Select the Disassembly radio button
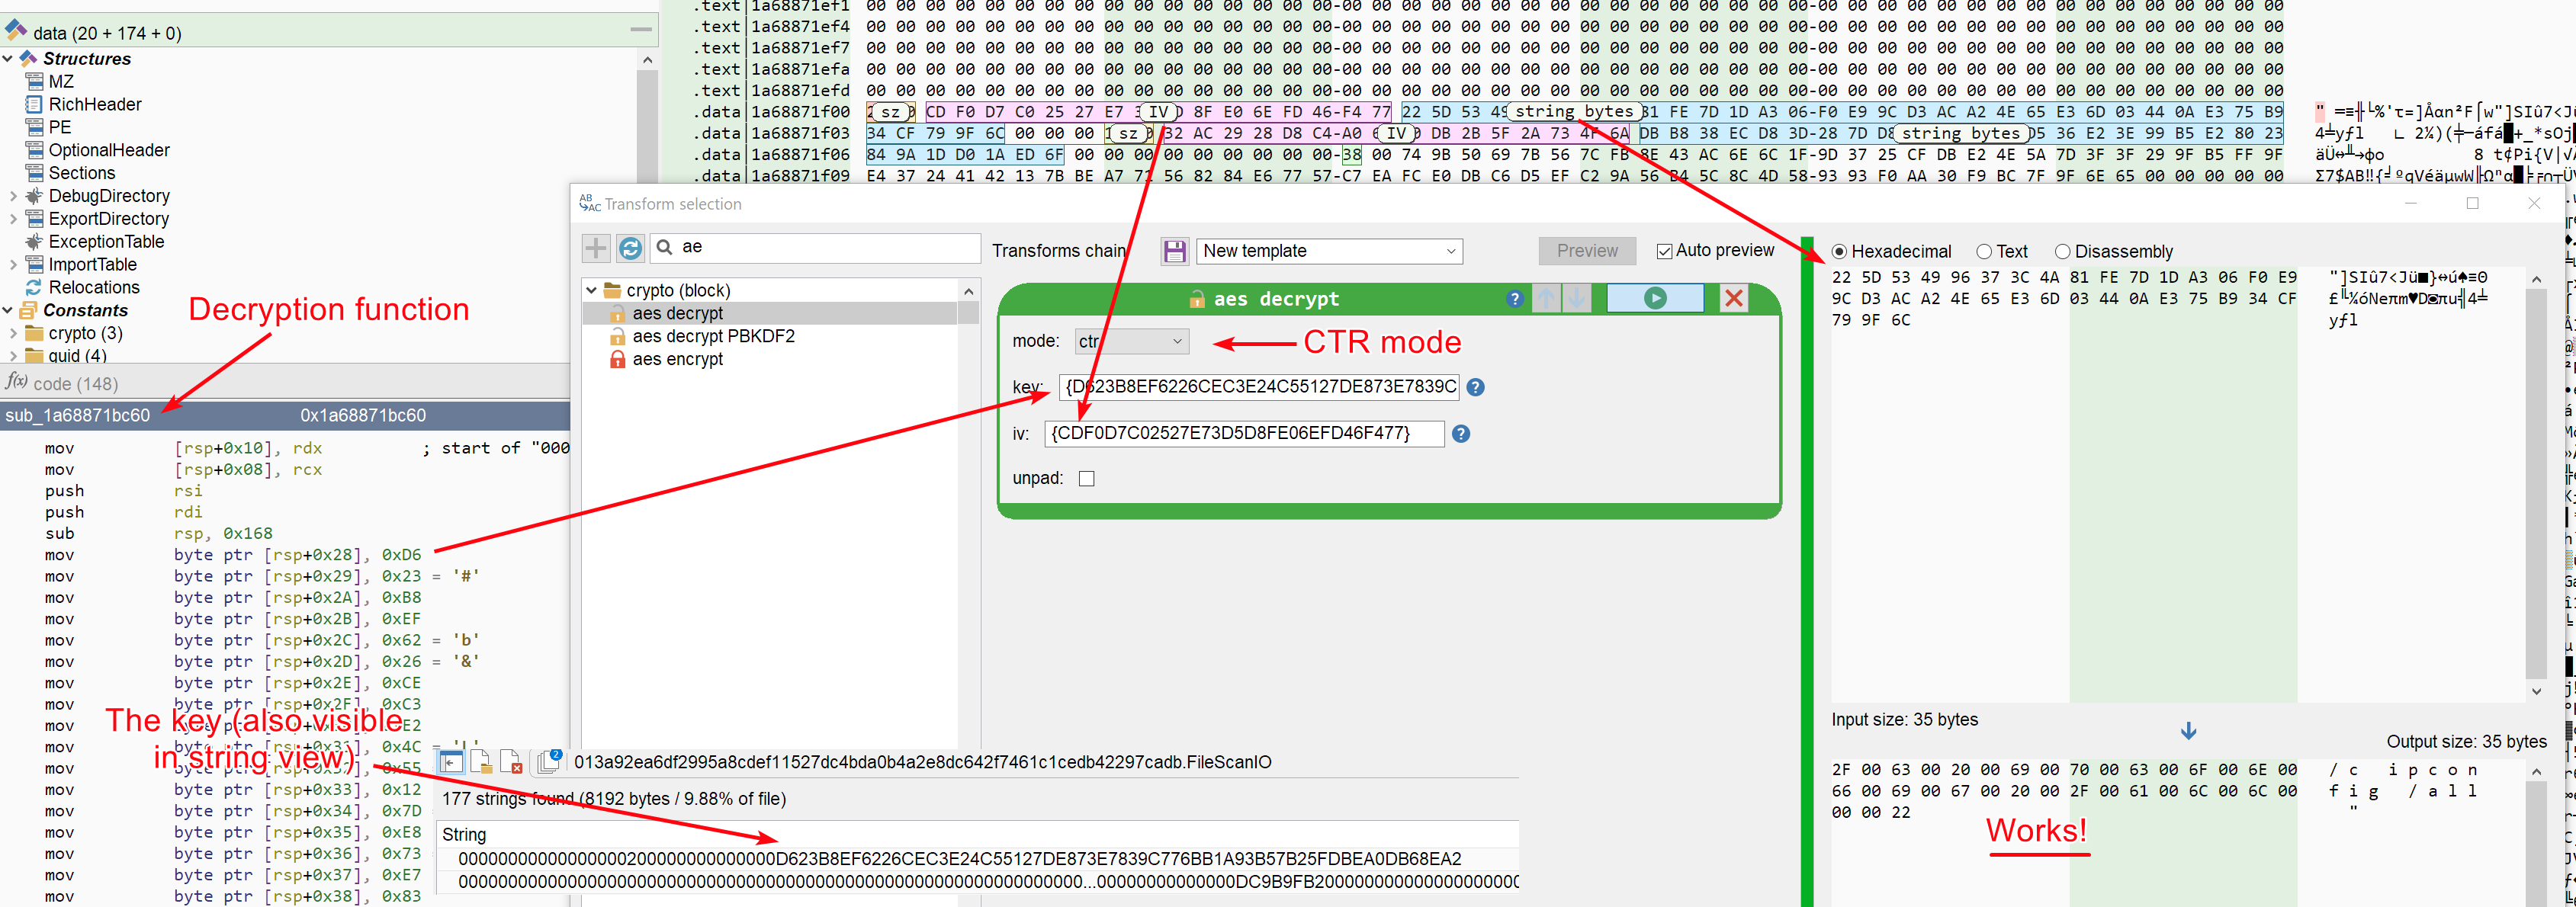The image size is (2576, 907). coord(2062,252)
